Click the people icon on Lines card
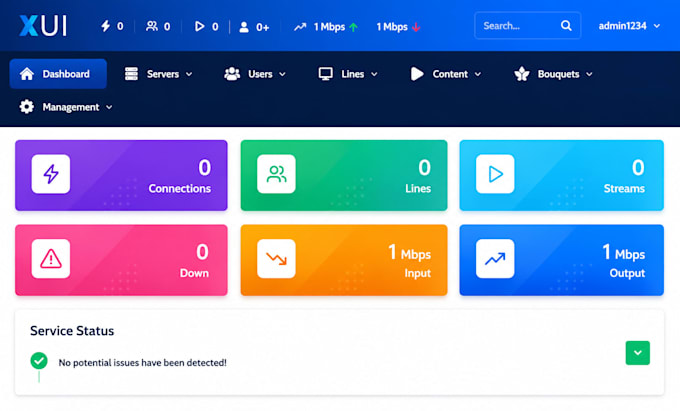 pyautogui.click(x=276, y=174)
